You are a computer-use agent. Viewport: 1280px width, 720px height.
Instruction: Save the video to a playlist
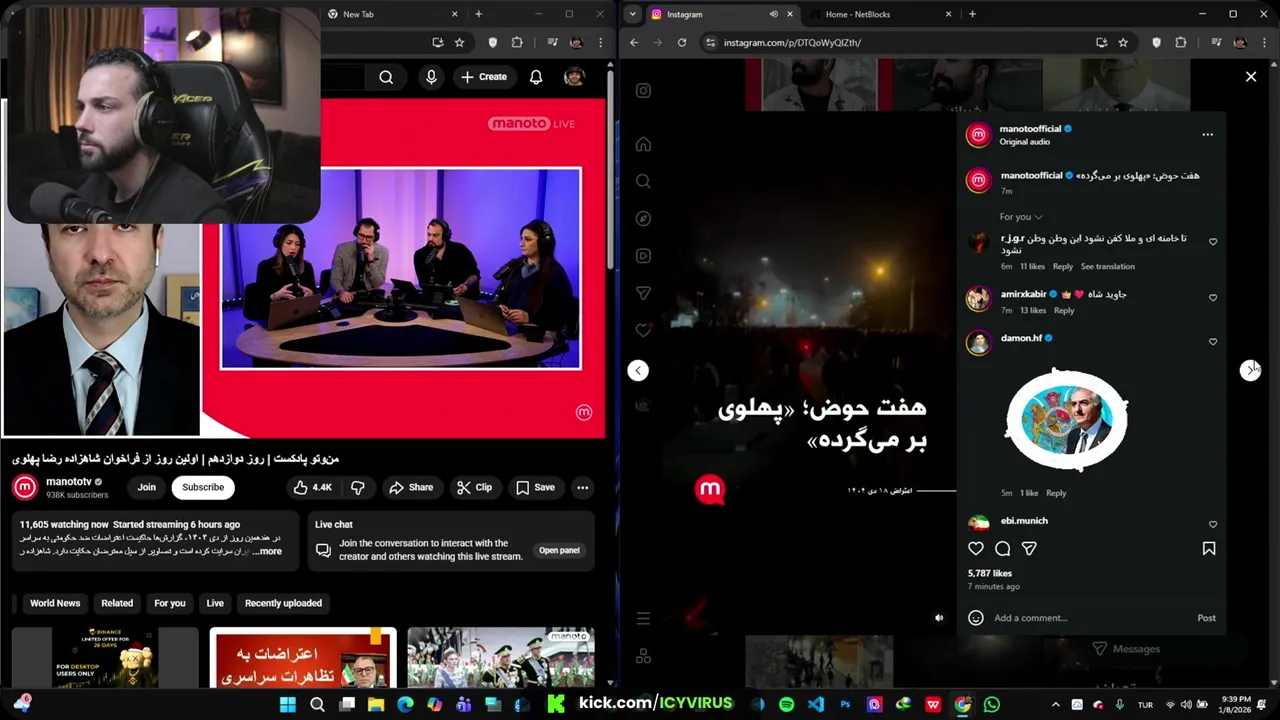[x=535, y=487]
